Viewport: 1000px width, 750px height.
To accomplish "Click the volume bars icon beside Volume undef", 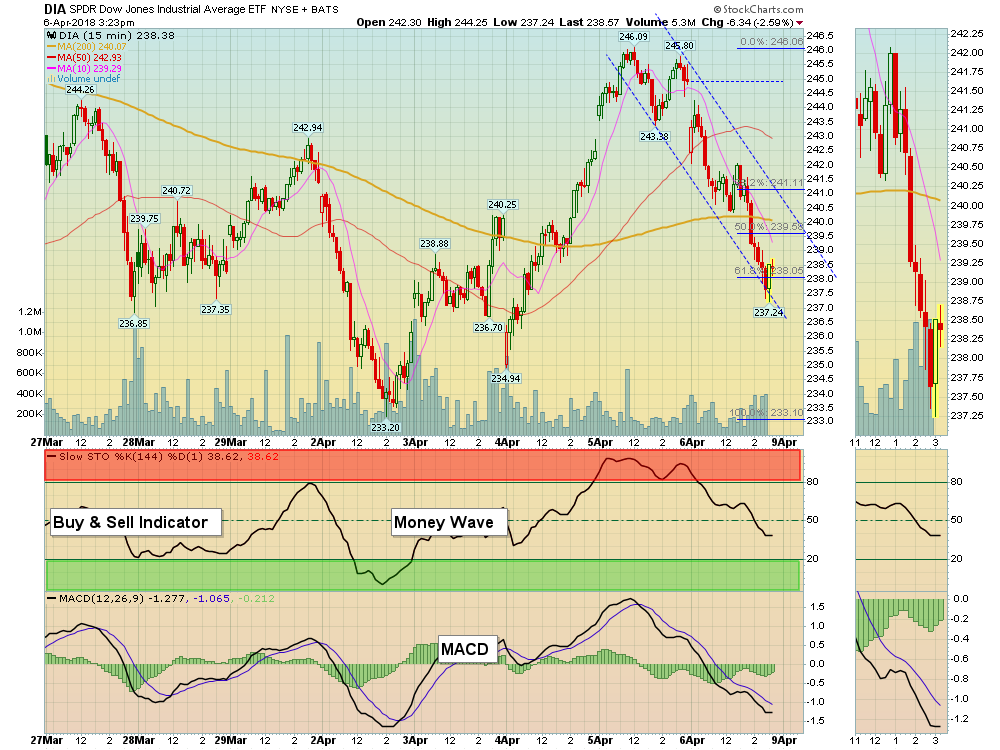I will pos(51,79).
